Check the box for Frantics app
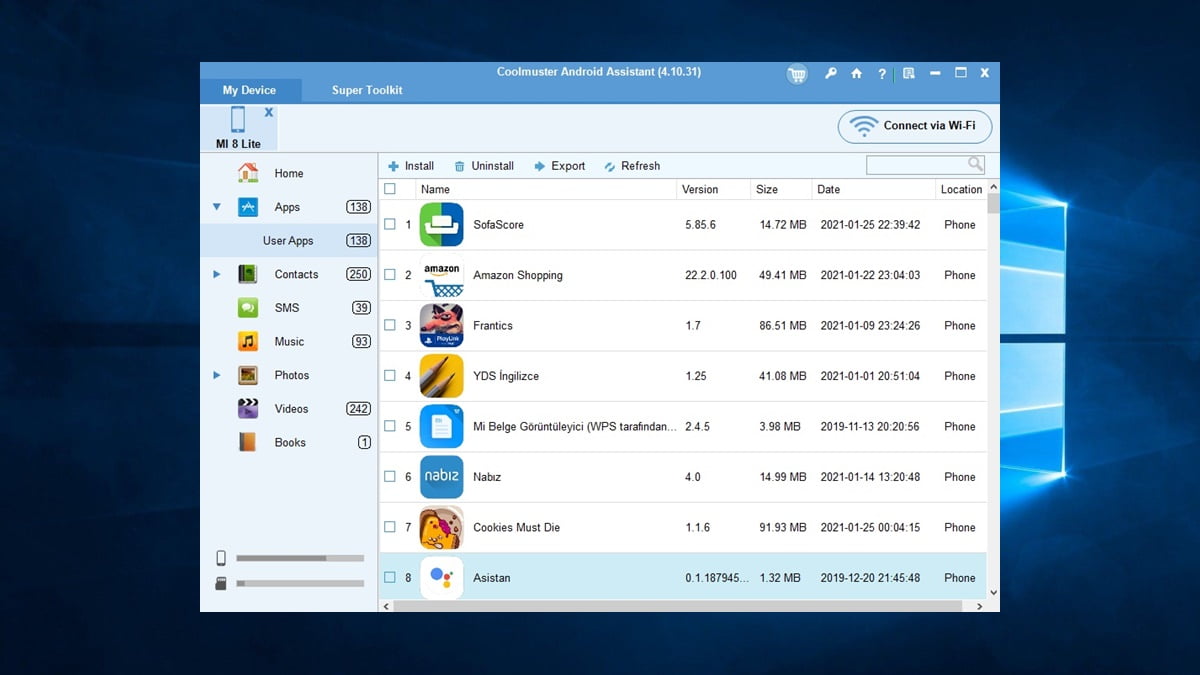 click(x=390, y=325)
